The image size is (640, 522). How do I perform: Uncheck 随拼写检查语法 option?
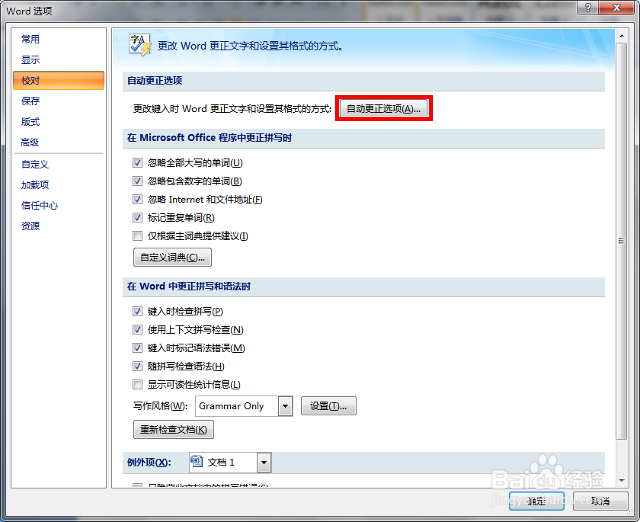137,366
